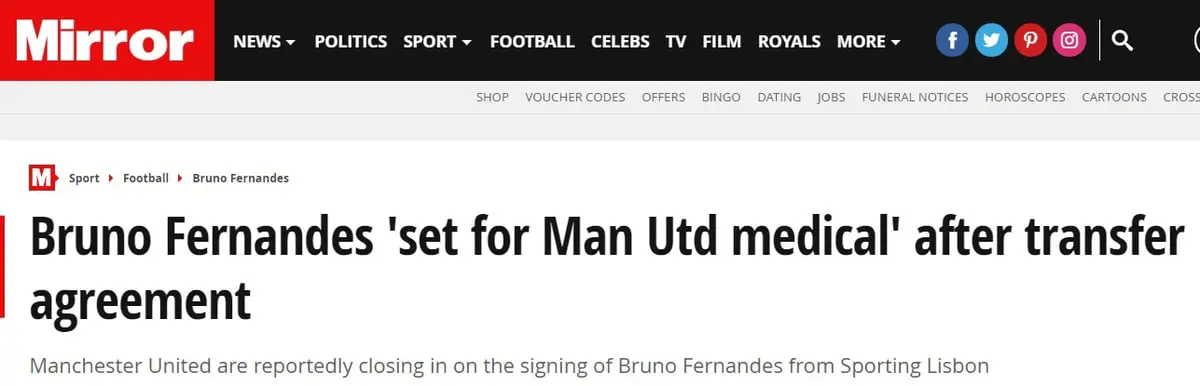Screen dimensions: 1200x386
Task: Open the Mirror Facebook page icon
Action: click(x=952, y=41)
